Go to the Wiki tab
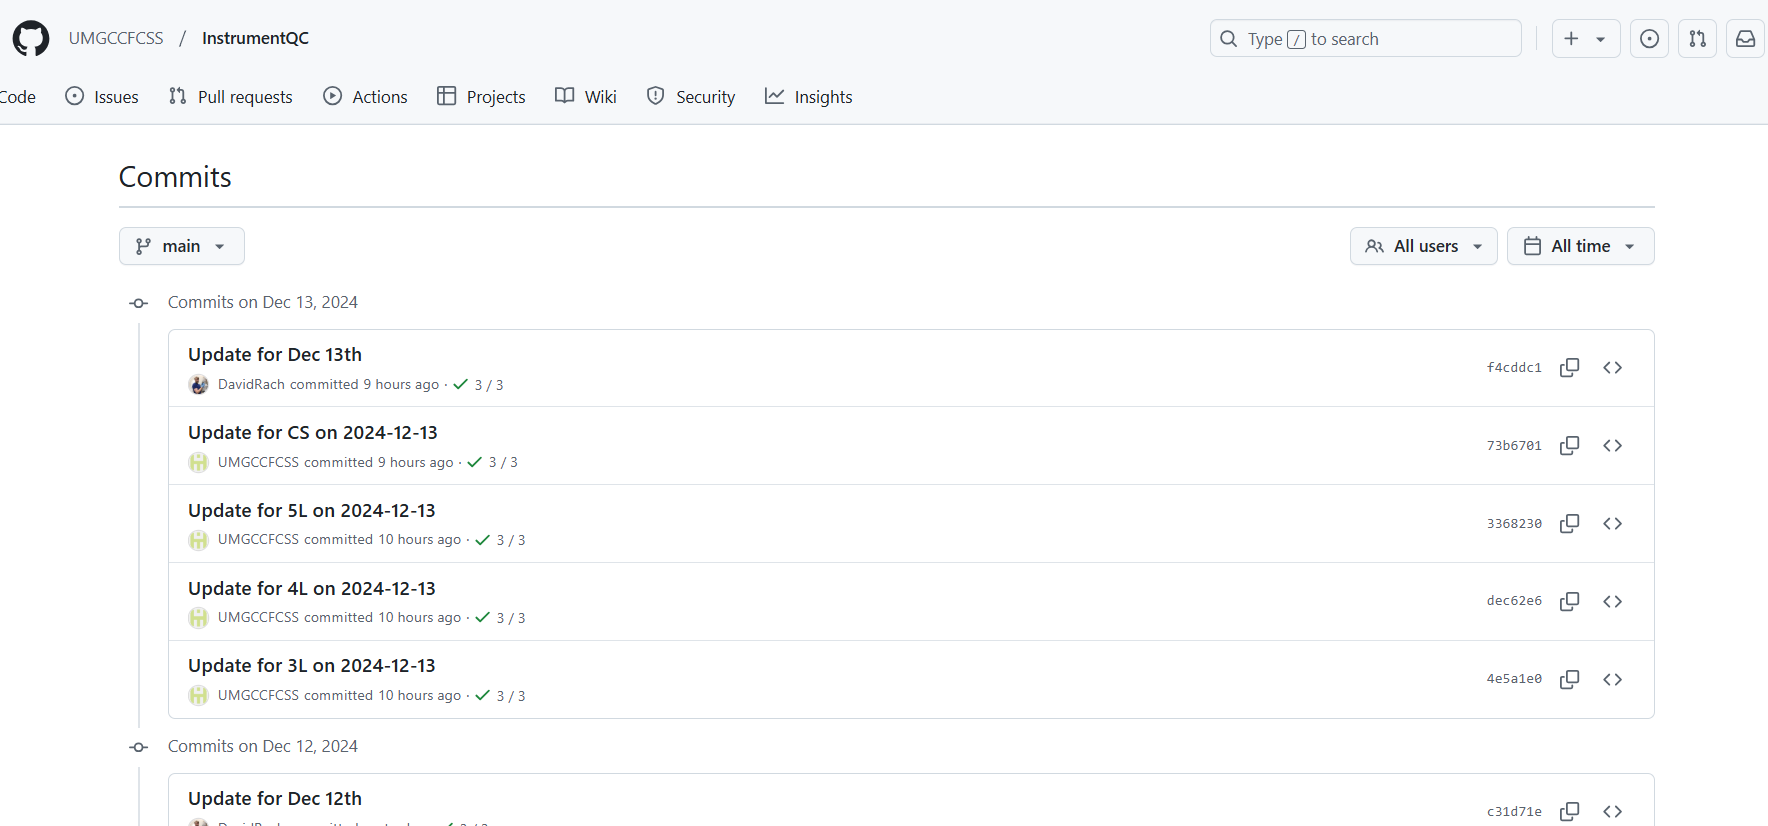Screen dimensions: 1768x826 coord(586,97)
